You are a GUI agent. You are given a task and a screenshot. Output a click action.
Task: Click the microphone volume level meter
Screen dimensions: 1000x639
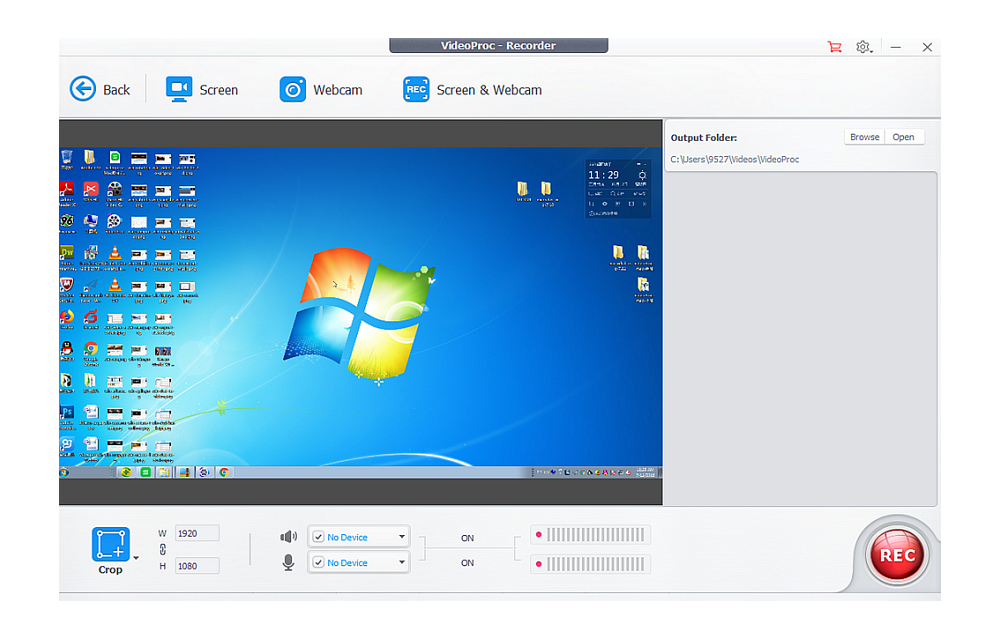591,564
